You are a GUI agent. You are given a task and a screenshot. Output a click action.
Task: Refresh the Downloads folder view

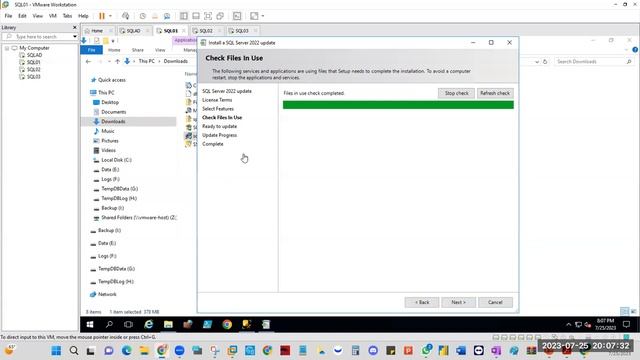click(x=545, y=62)
